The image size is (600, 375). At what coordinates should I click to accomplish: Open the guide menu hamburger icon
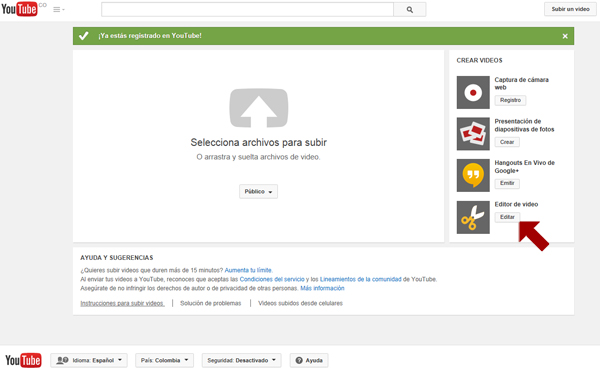(59, 10)
